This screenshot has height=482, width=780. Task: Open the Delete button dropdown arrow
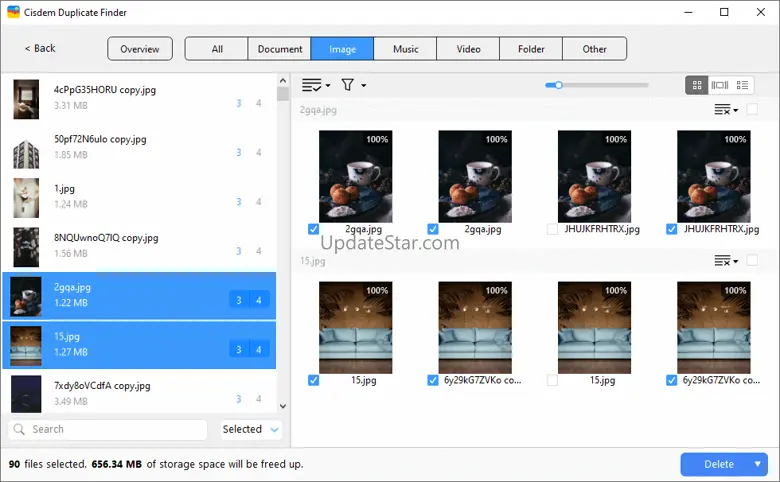(x=758, y=464)
